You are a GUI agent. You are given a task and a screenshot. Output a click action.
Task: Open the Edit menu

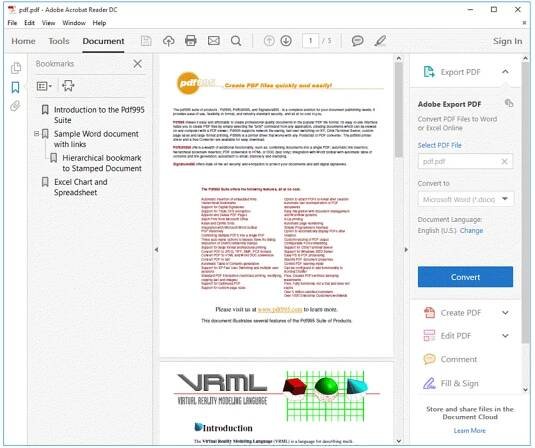[x=29, y=23]
